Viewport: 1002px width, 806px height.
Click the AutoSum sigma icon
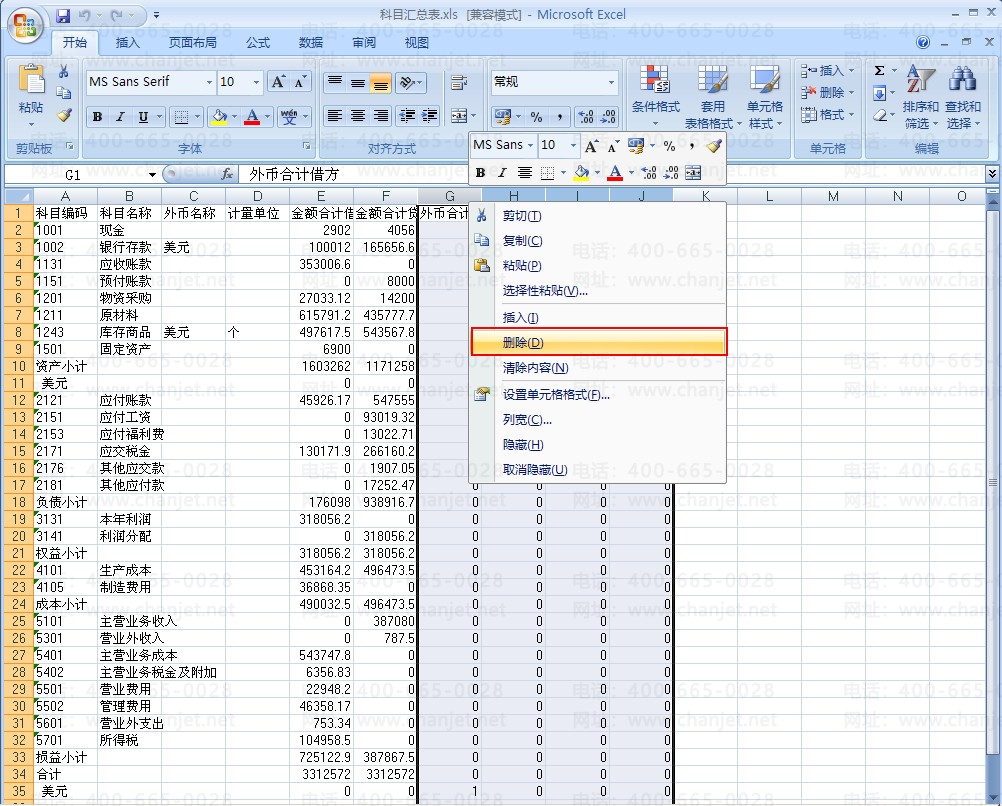[879, 71]
